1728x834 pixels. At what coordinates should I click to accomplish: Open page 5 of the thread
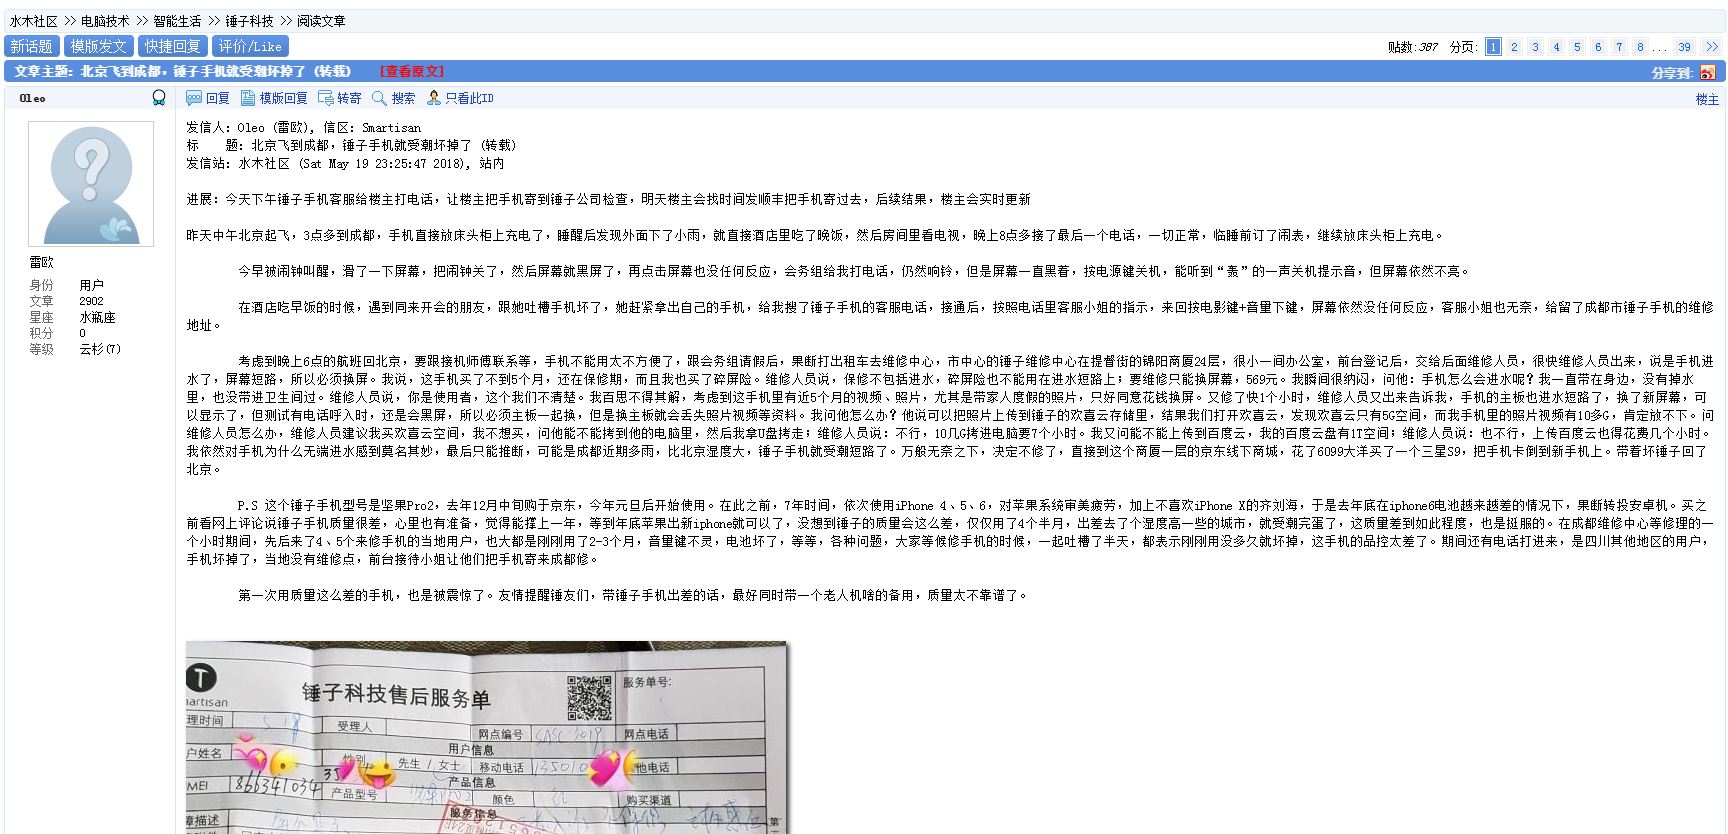pos(1577,47)
